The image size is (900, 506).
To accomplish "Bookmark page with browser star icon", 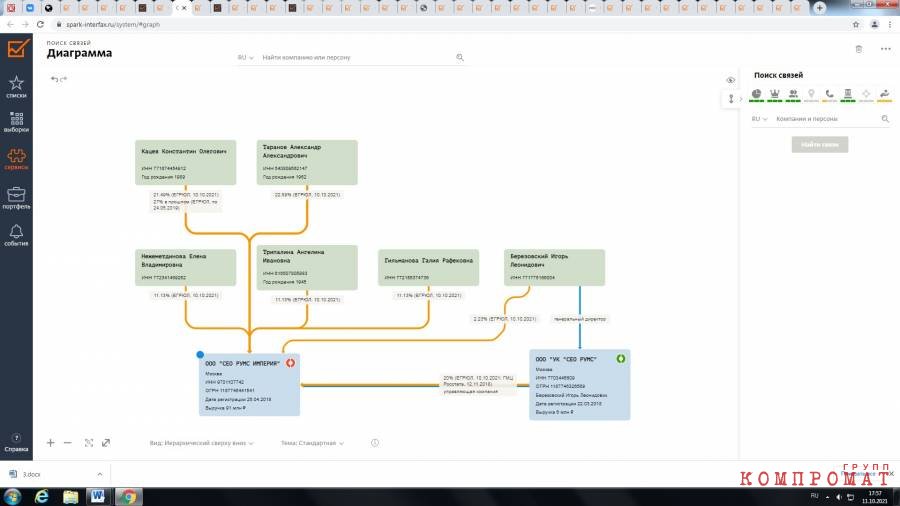I will pos(856,25).
